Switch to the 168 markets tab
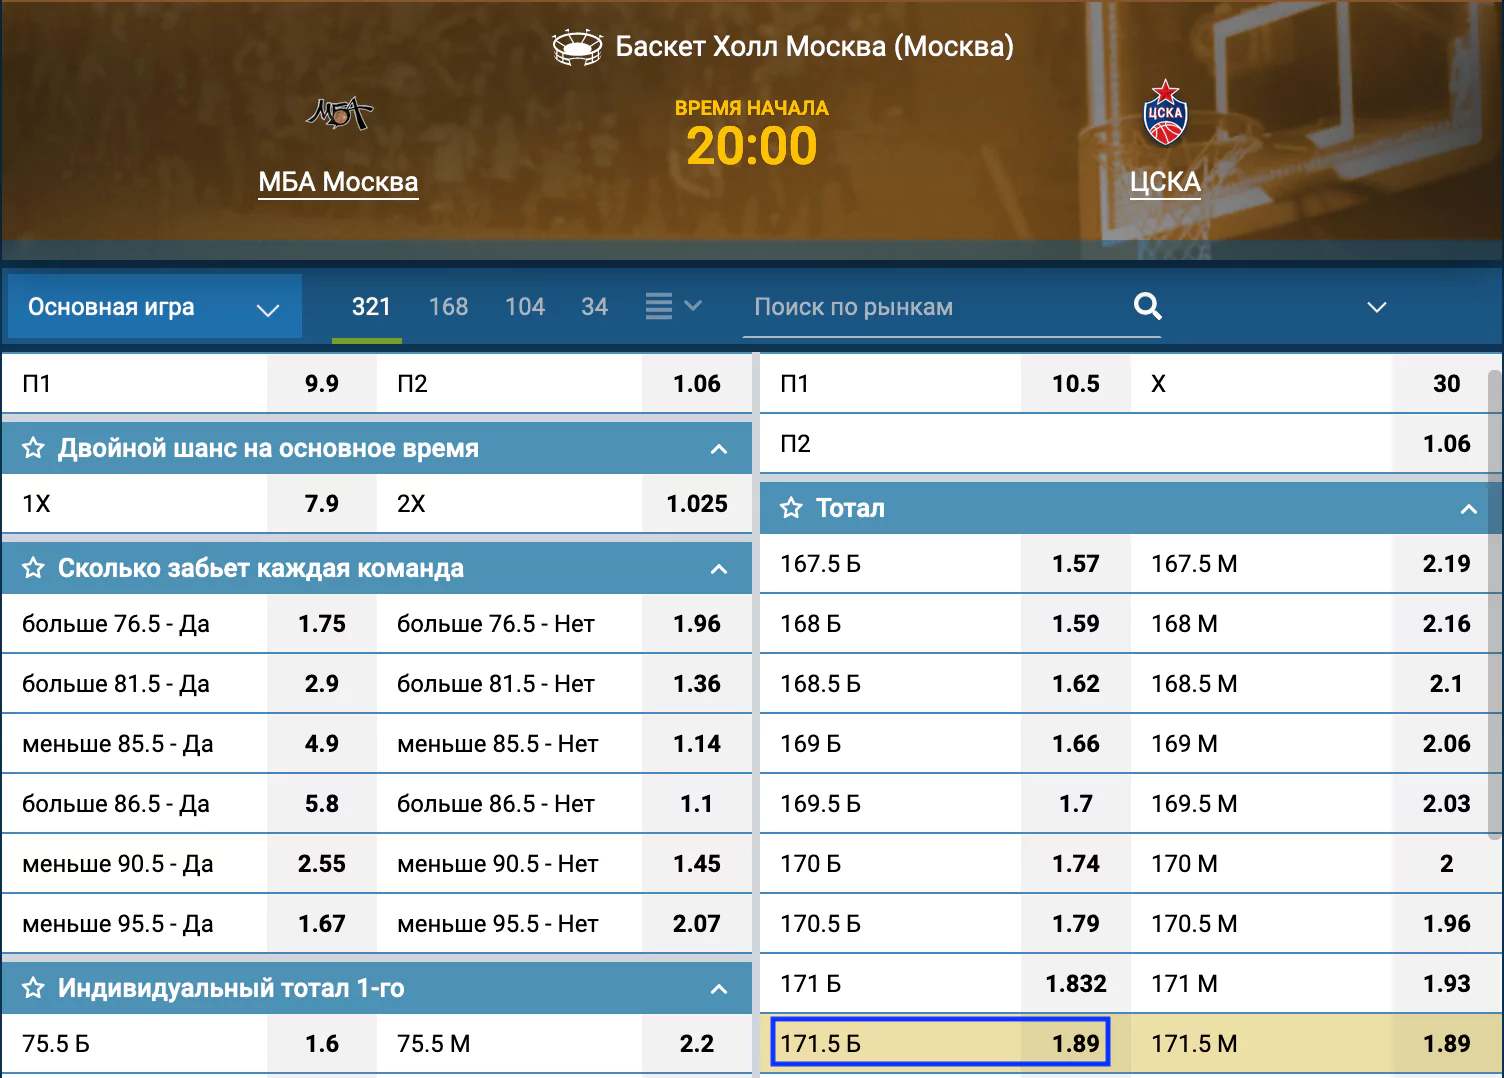 (x=448, y=307)
